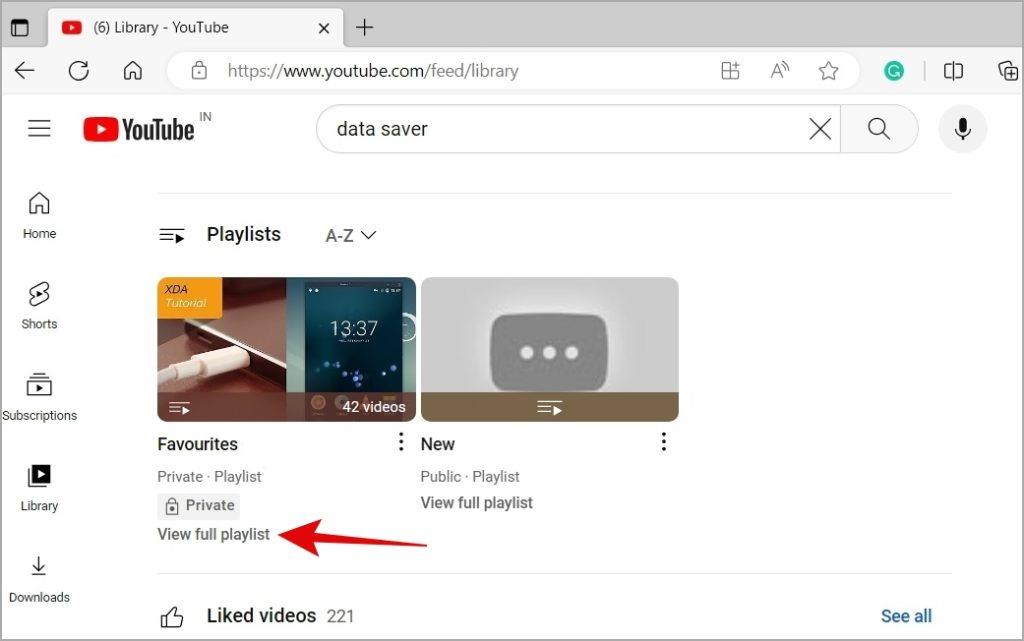Open Downloads in the sidebar
This screenshot has height=641, width=1024.
(39, 579)
